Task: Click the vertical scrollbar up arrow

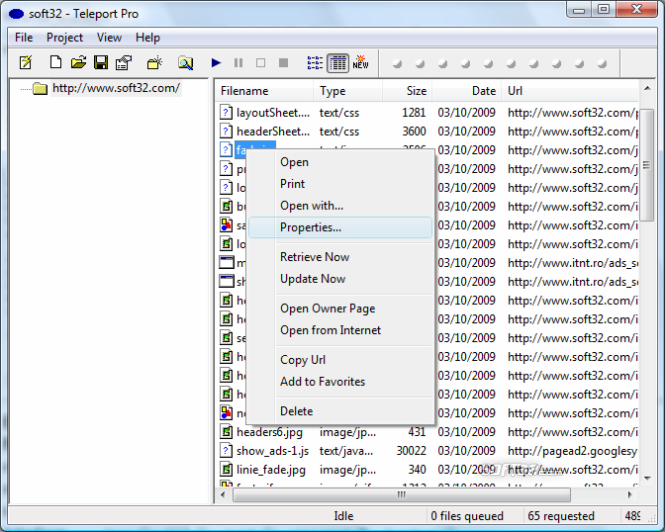Action: coord(647,88)
